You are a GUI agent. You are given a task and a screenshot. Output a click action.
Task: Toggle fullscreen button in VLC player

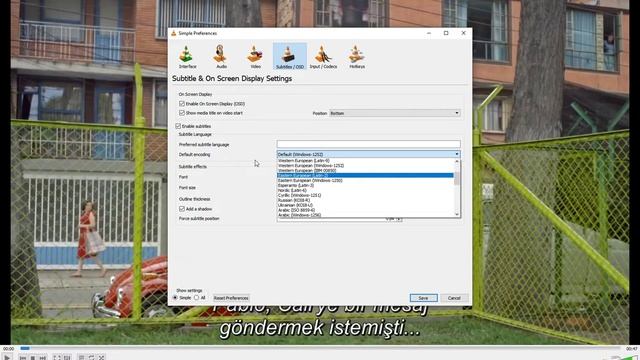(x=57, y=358)
